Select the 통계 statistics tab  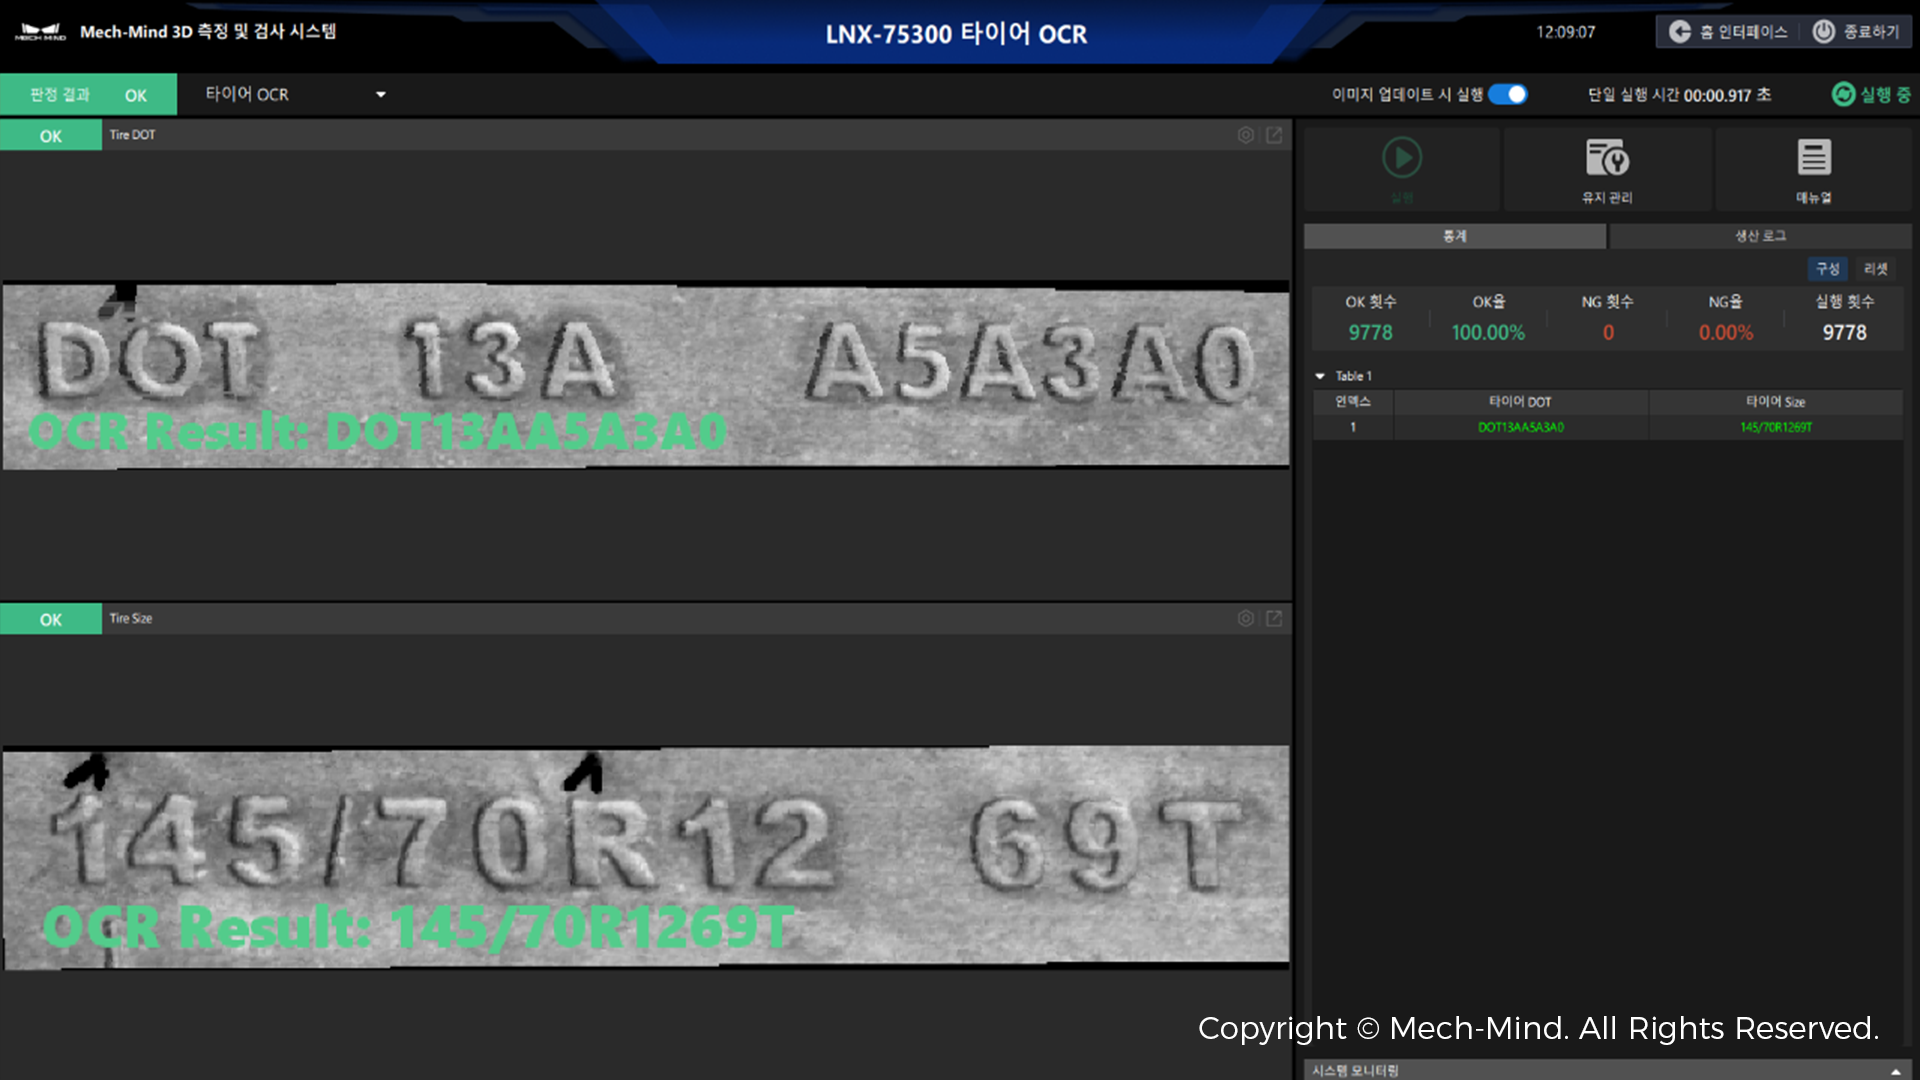[x=1454, y=236]
